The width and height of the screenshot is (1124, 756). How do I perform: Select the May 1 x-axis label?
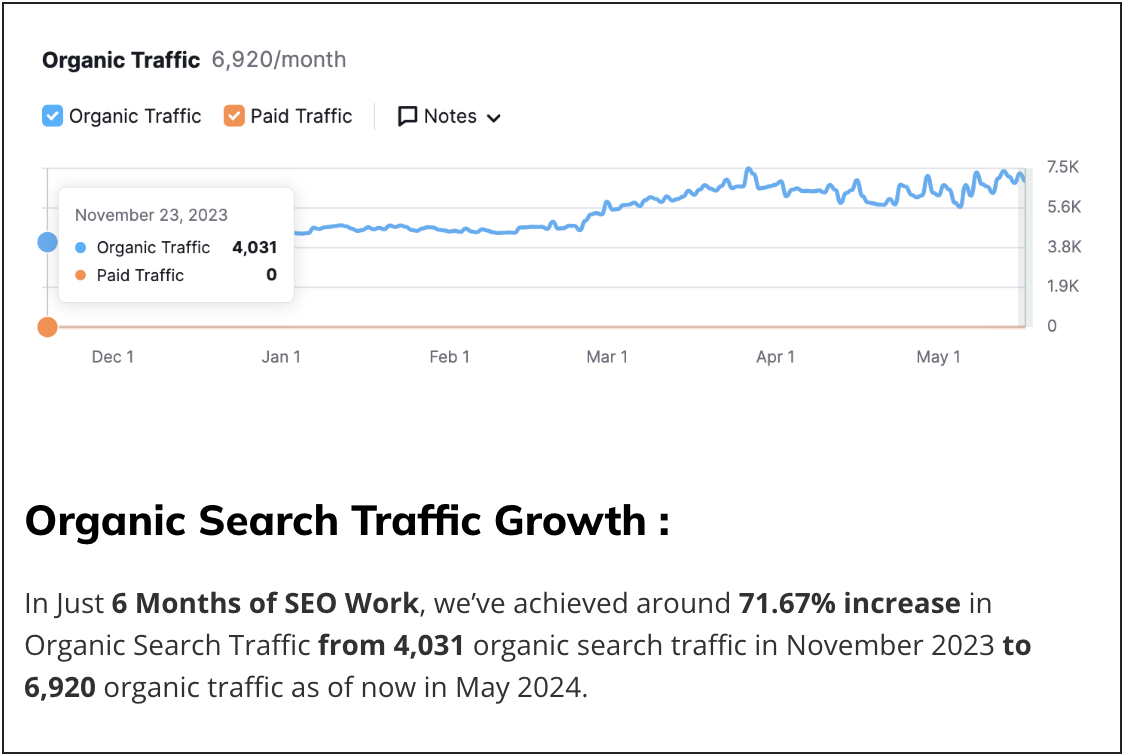[x=938, y=357]
